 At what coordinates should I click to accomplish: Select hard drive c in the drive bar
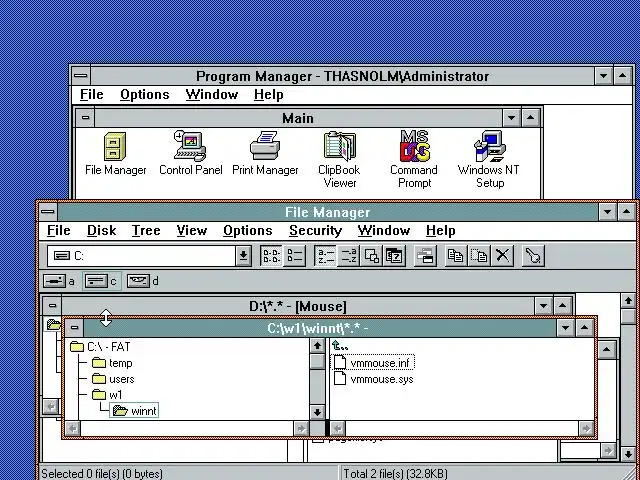pyautogui.click(x=101, y=281)
